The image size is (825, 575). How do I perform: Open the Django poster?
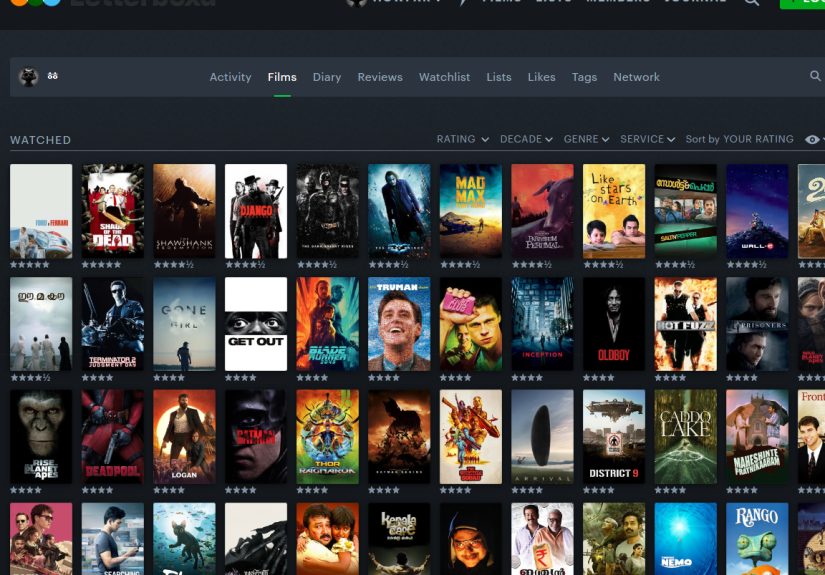[256, 211]
